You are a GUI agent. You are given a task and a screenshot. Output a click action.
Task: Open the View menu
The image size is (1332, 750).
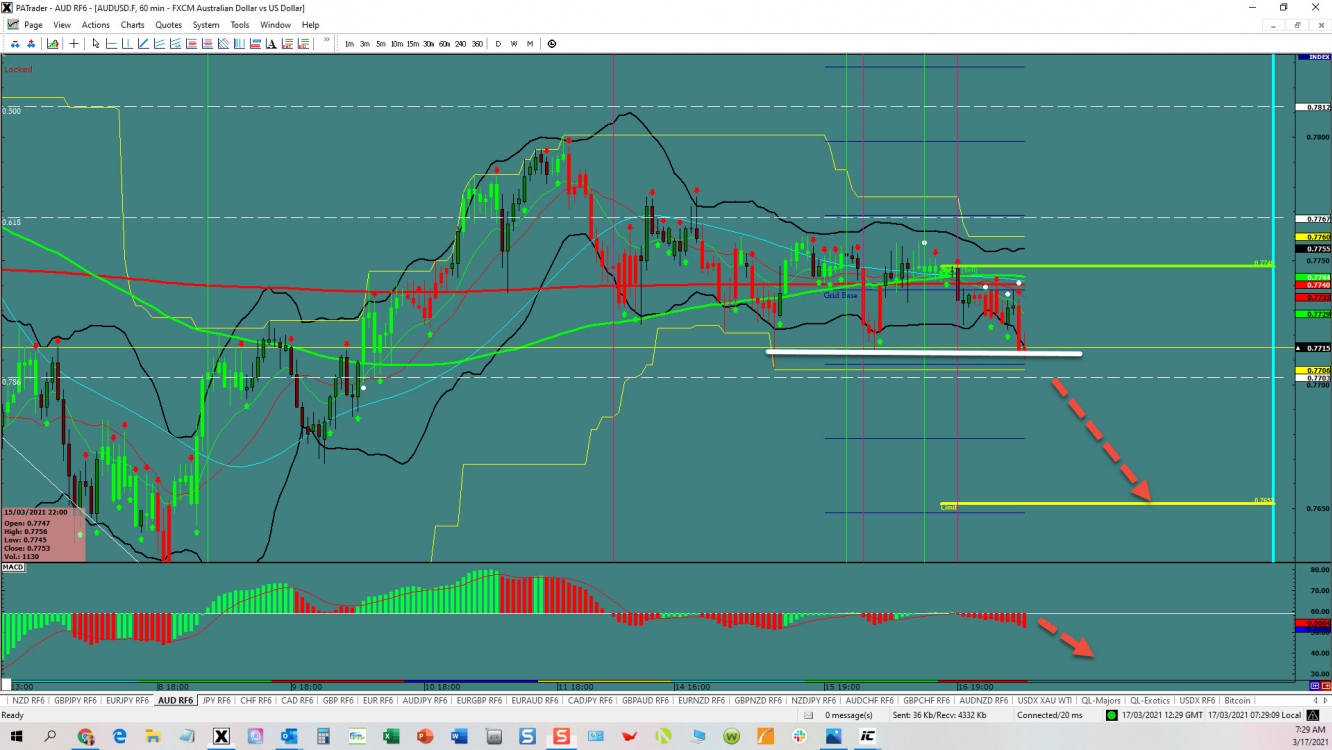click(62, 25)
